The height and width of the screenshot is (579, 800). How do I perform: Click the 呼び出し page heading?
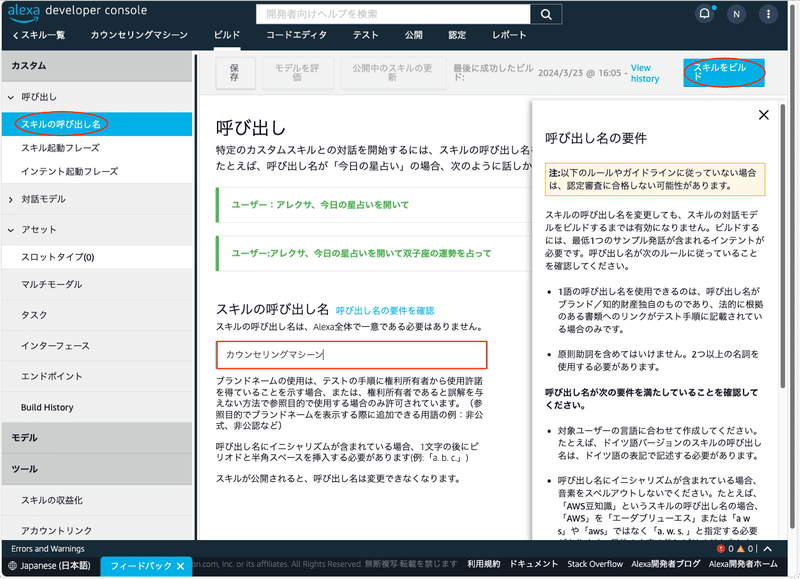click(x=251, y=128)
